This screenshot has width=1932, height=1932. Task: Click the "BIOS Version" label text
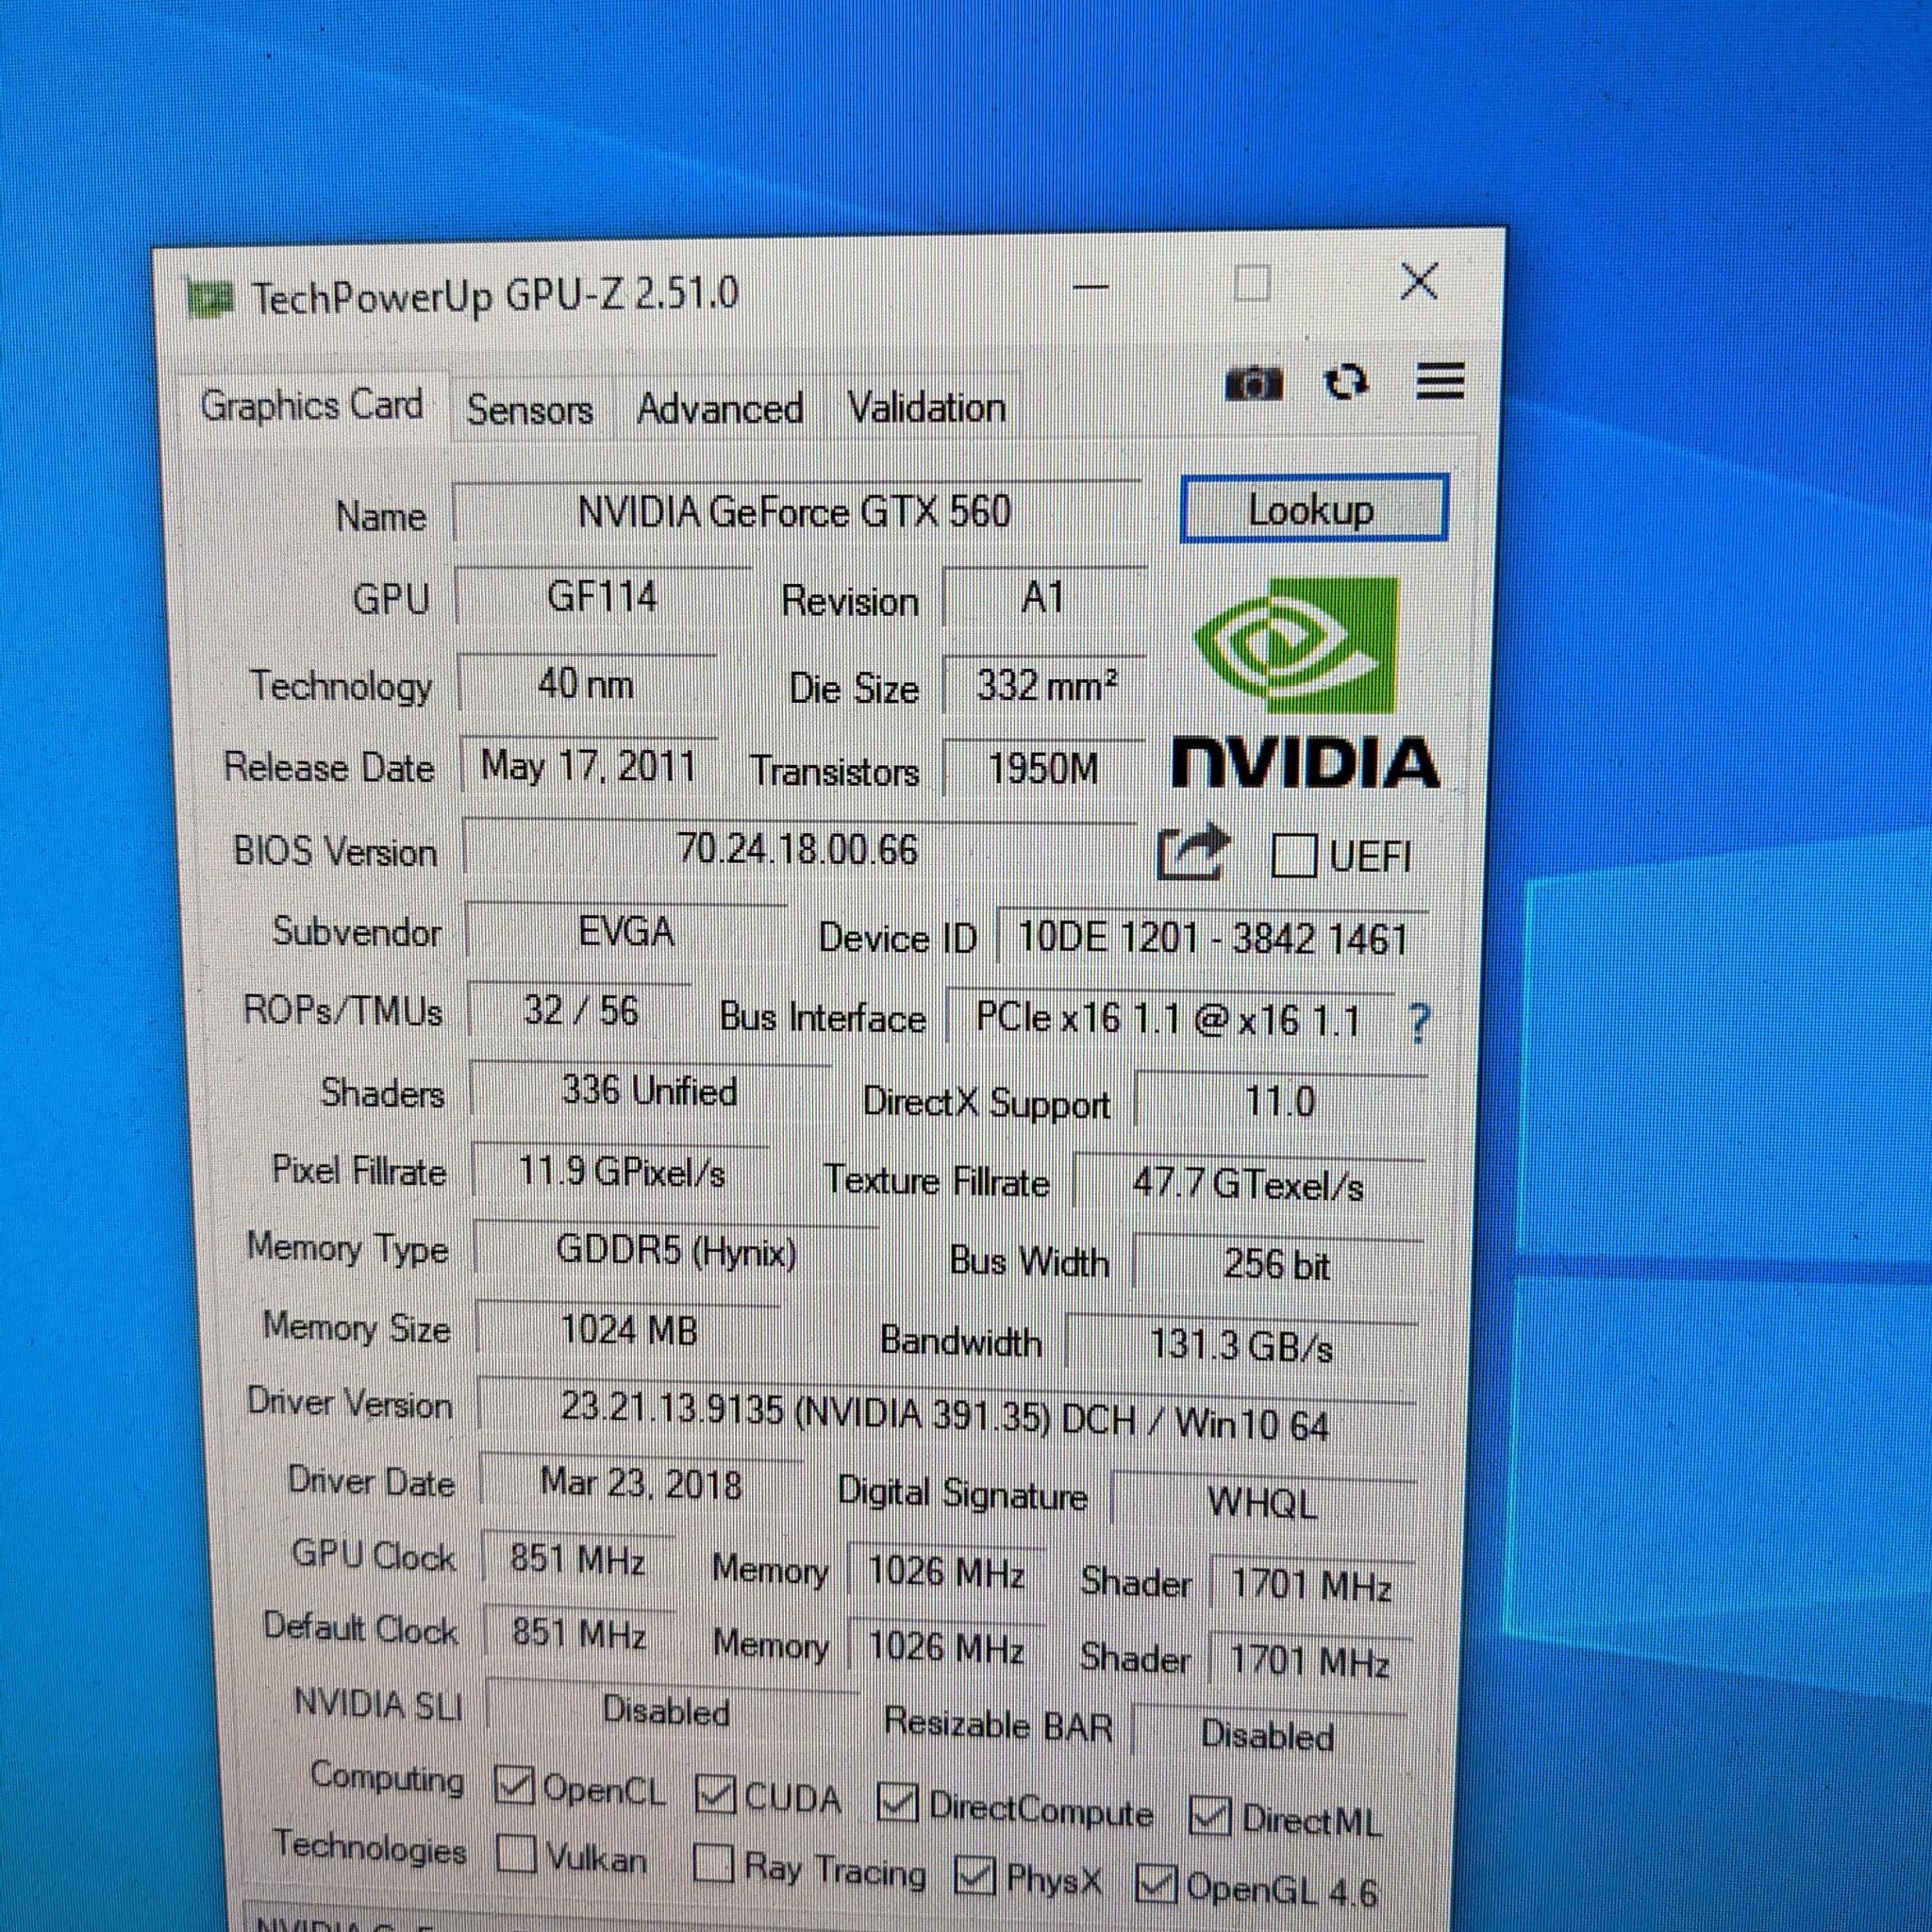[335, 852]
